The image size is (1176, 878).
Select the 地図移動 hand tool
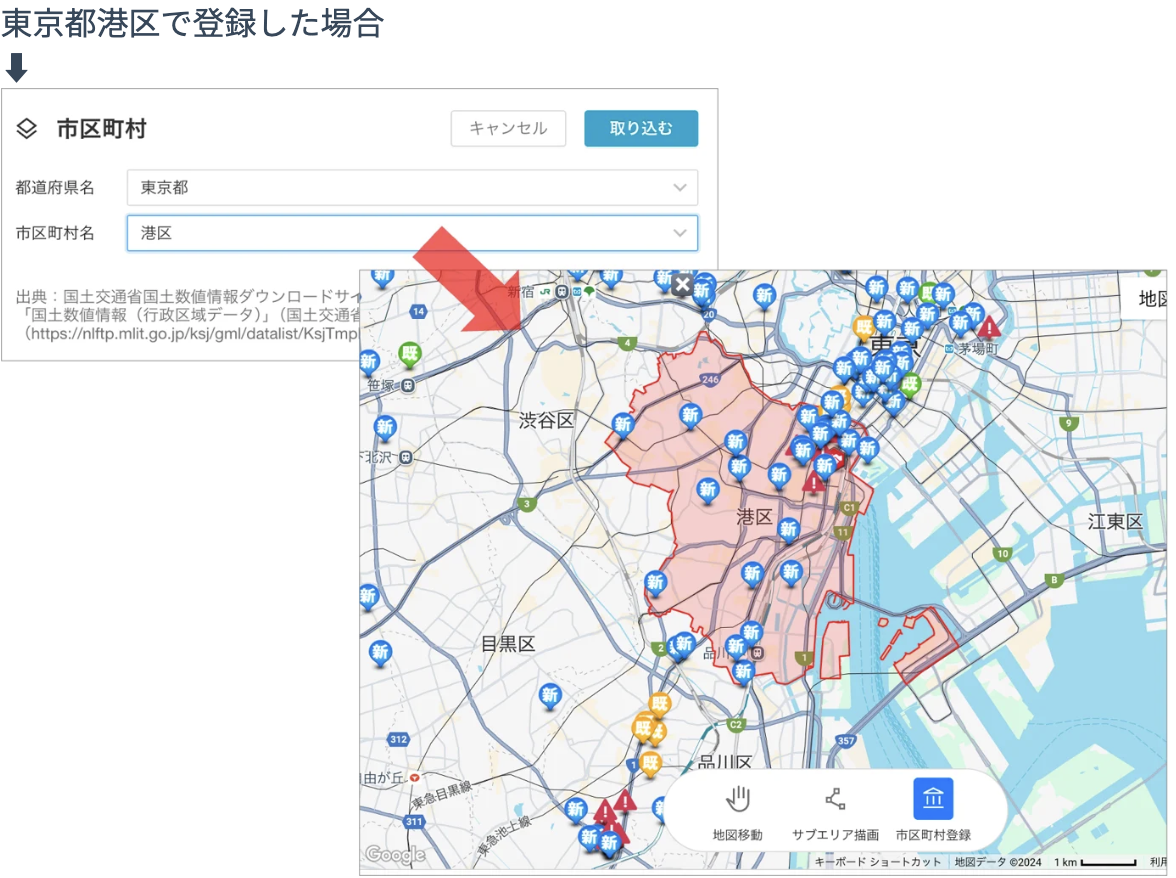738,813
